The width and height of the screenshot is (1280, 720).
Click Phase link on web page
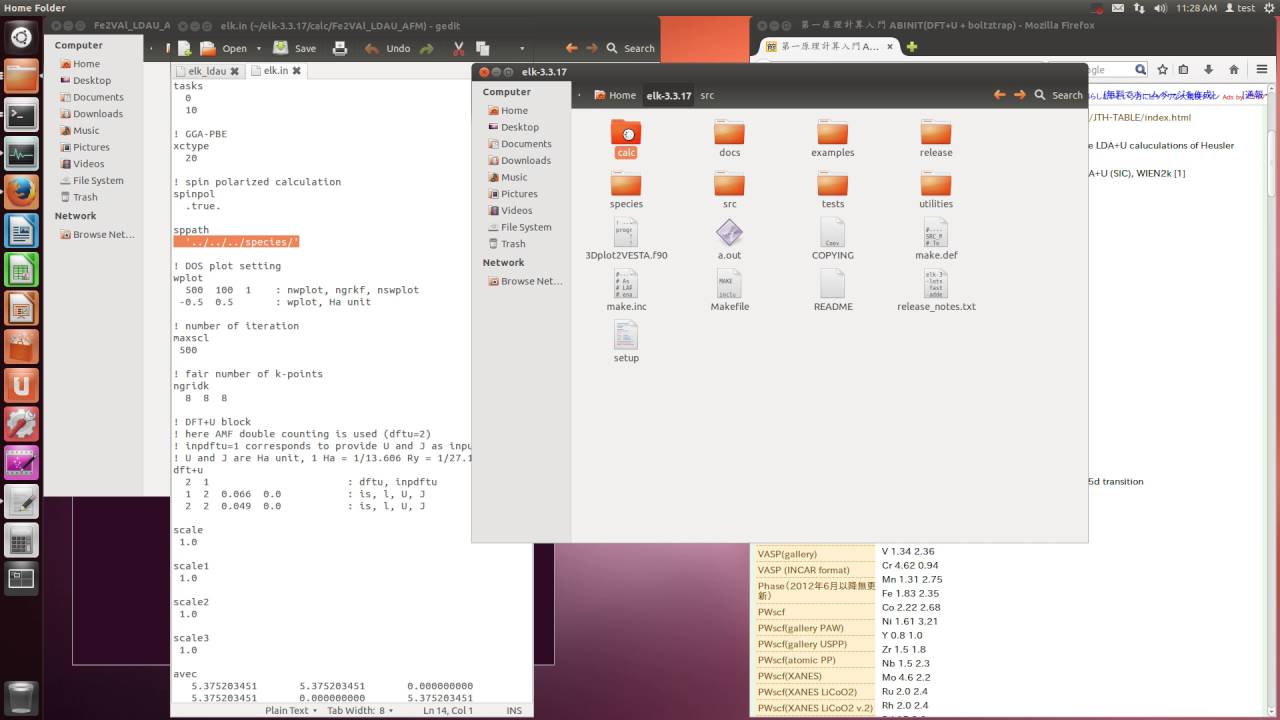point(816,590)
